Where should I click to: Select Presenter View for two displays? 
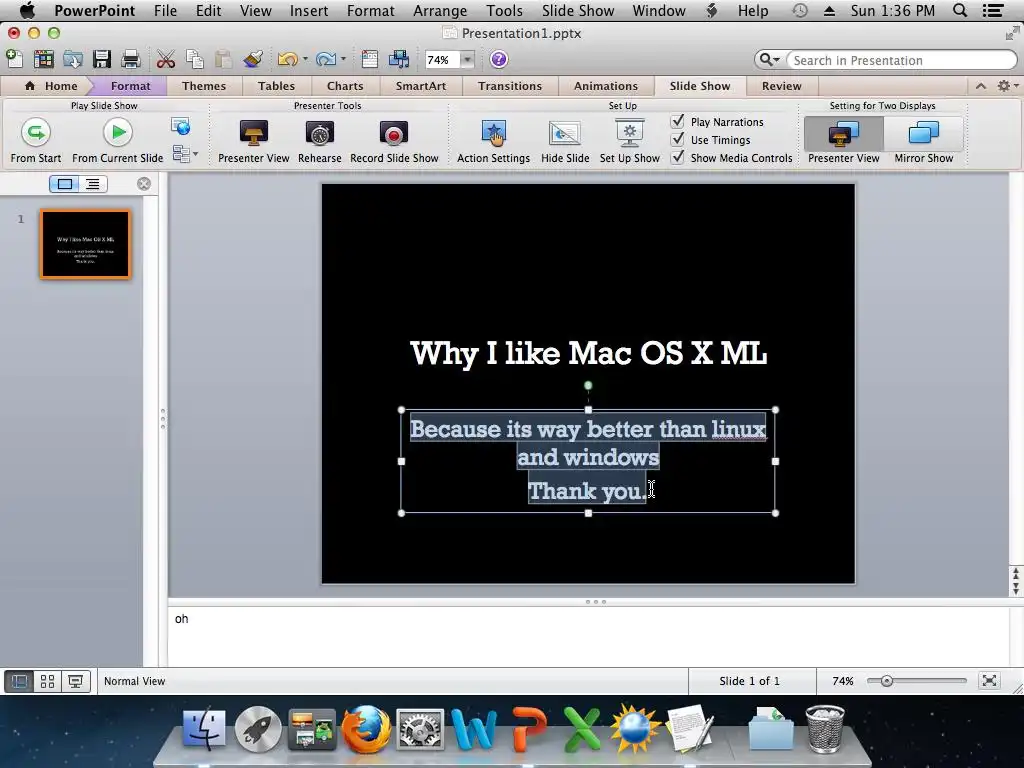pyautogui.click(x=844, y=142)
